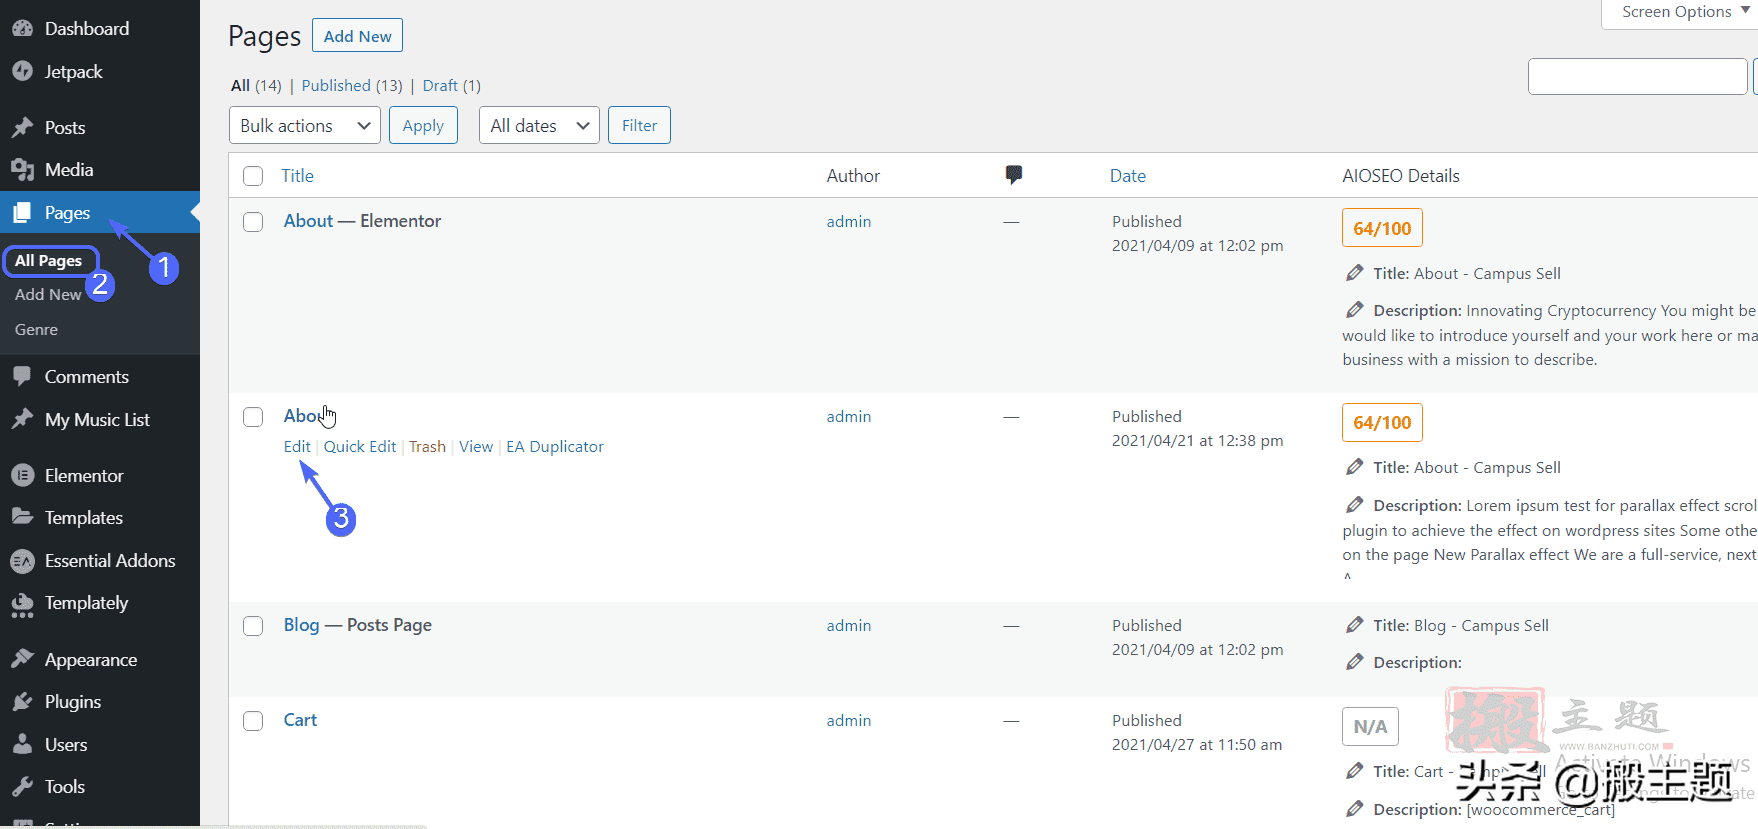
Task: Edit description pencil beside woocommerce_cart
Action: click(1355, 809)
